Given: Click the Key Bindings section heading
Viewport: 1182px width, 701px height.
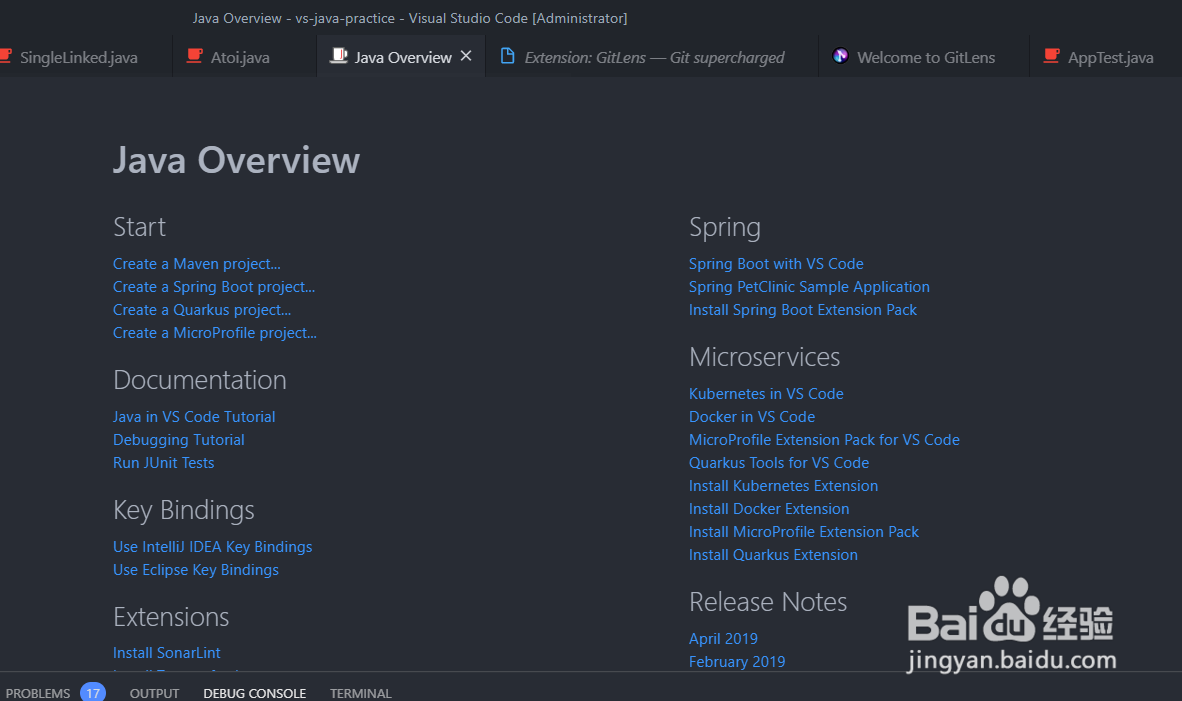Looking at the screenshot, I should 184,510.
